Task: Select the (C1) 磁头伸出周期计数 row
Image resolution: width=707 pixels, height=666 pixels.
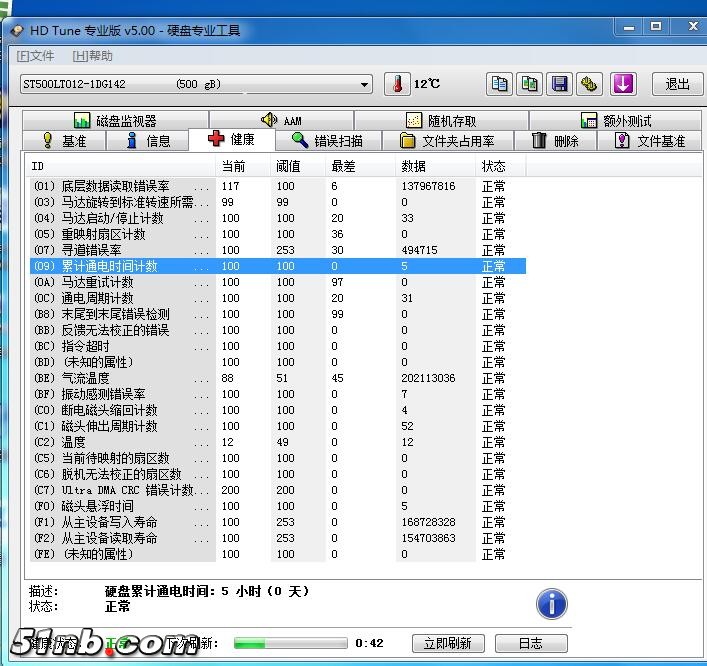Action: click(278, 426)
